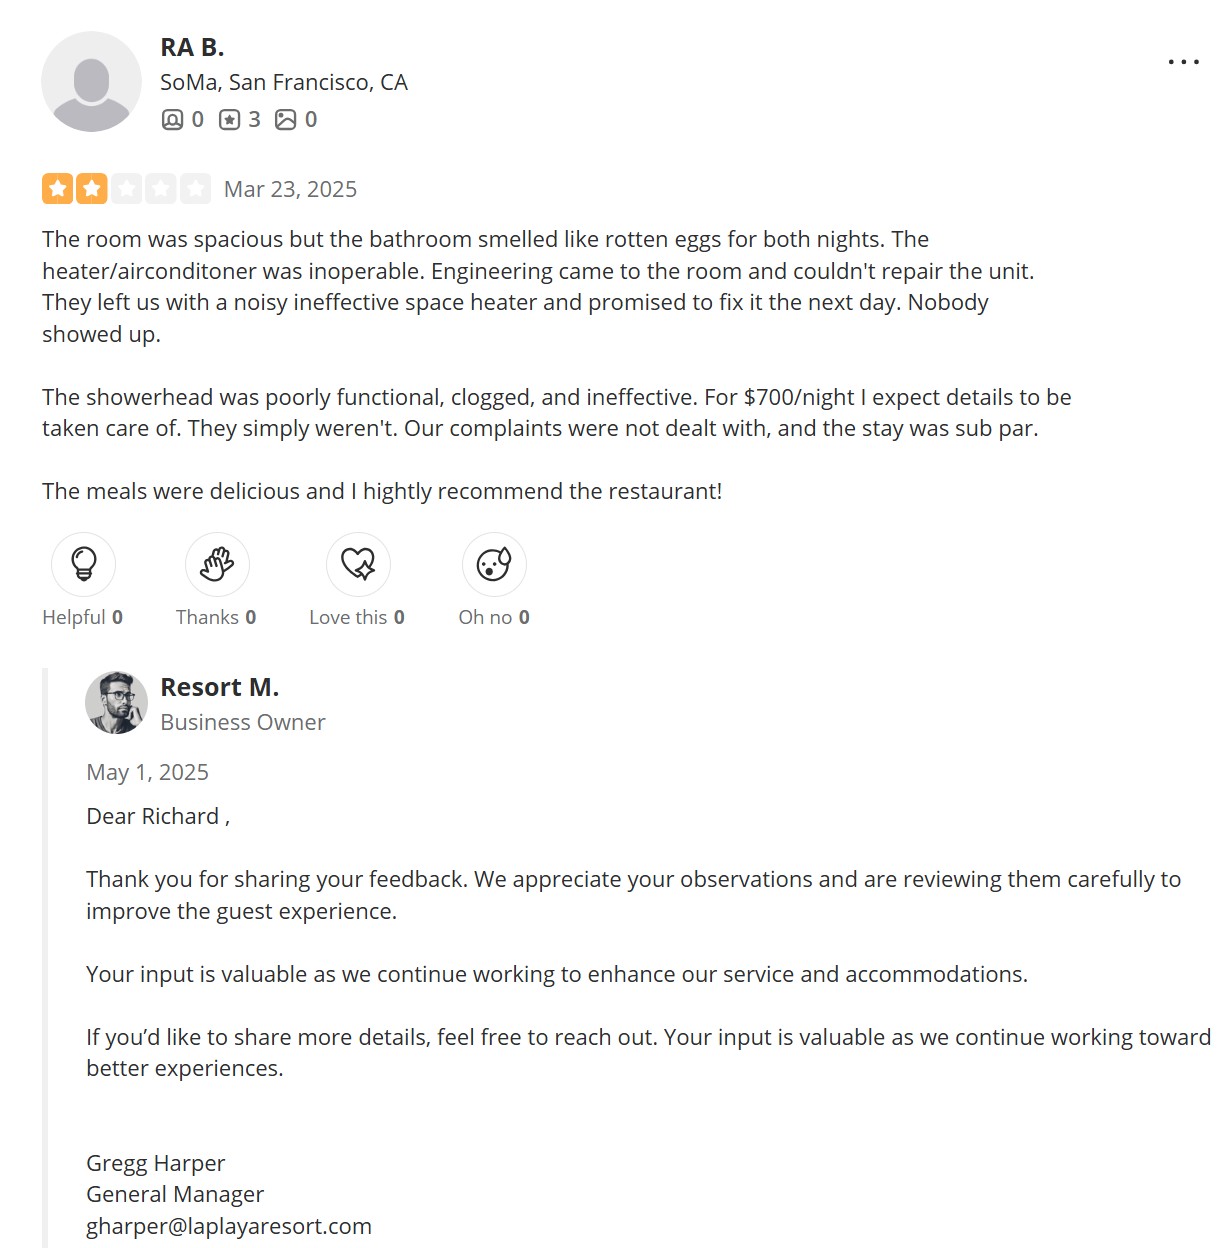This screenshot has width=1230, height=1248.
Task: Open RA B. reviewer profile name
Action: point(192,47)
